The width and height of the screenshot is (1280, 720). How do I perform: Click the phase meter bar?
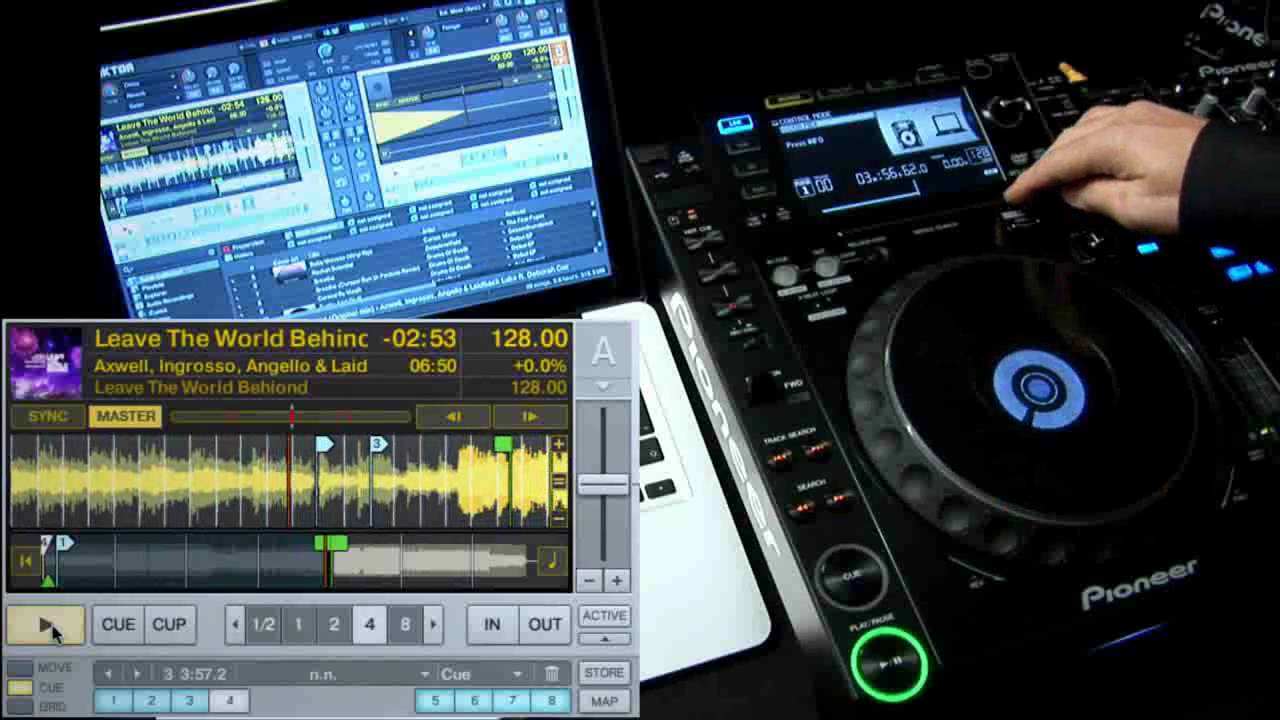290,416
